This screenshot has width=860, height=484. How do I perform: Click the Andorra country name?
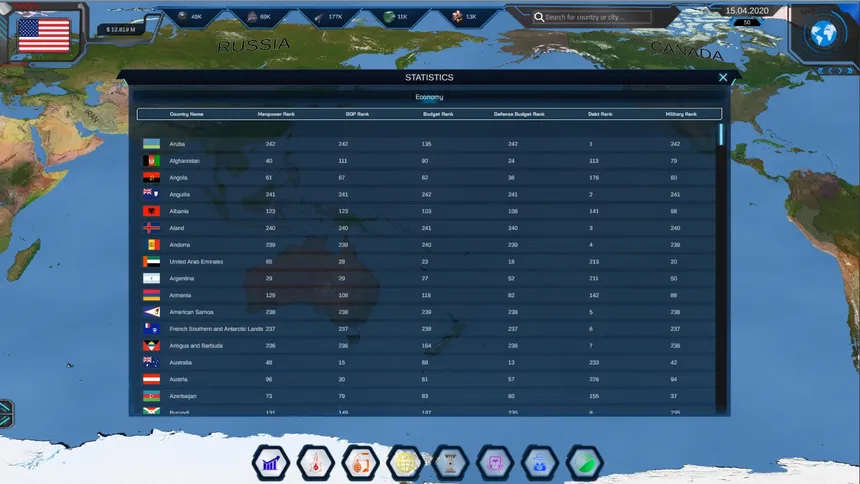(x=179, y=245)
